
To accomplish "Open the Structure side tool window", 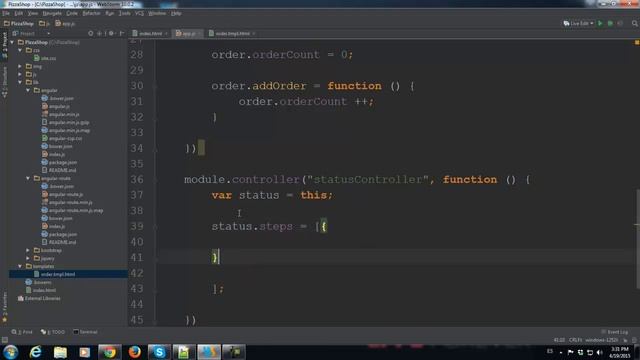I will 4,82.
